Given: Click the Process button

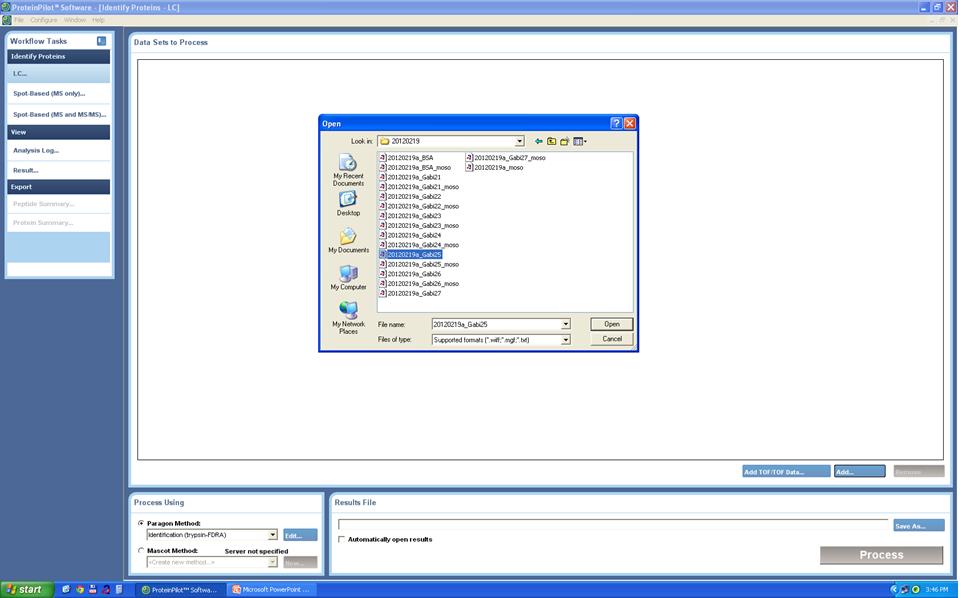Looking at the screenshot, I should click(x=881, y=555).
